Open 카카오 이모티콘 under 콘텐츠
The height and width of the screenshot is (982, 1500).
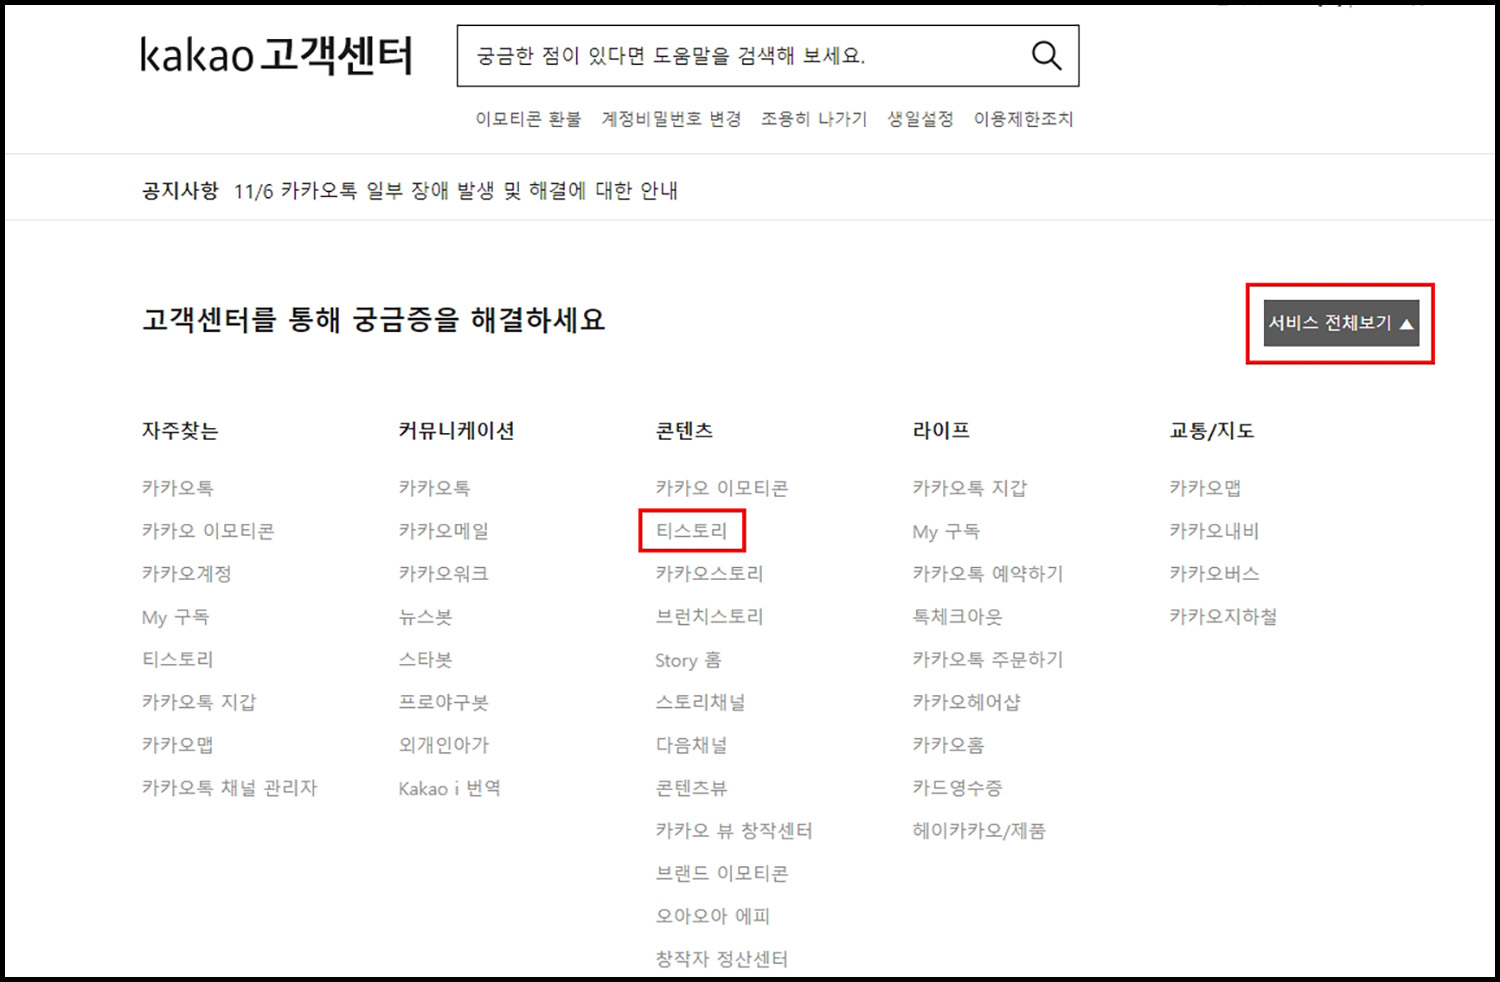coord(722,488)
